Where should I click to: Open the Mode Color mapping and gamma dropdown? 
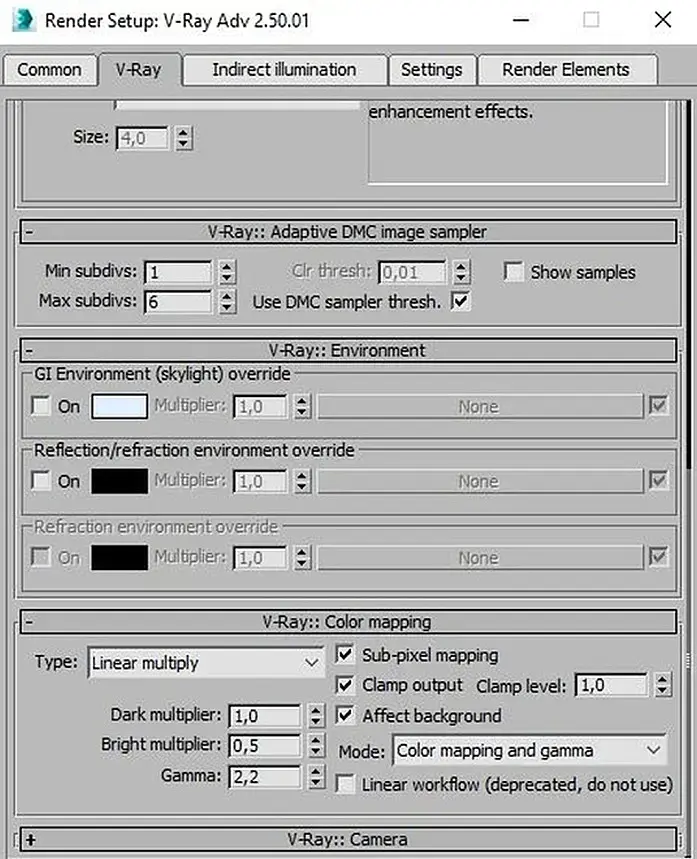pyautogui.click(x=530, y=750)
